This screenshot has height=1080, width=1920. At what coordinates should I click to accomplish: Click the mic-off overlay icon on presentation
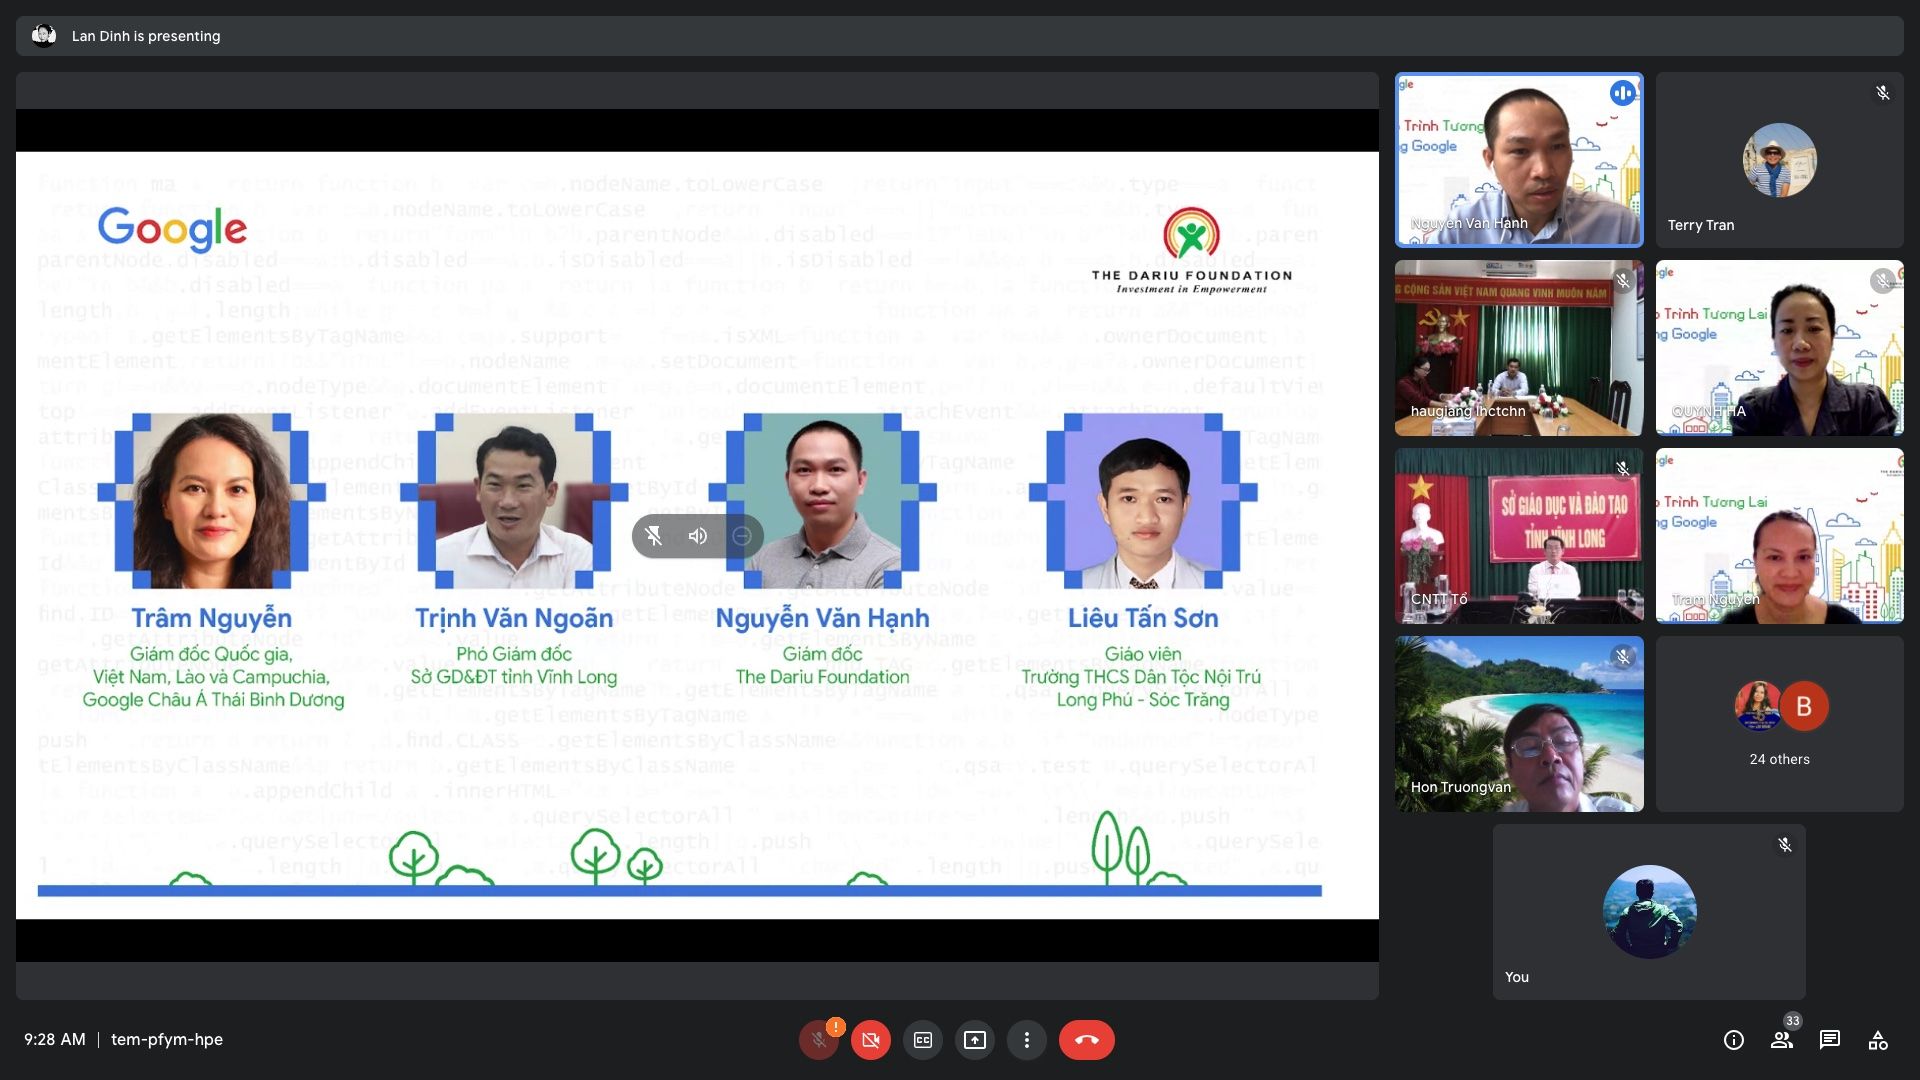coord(654,536)
